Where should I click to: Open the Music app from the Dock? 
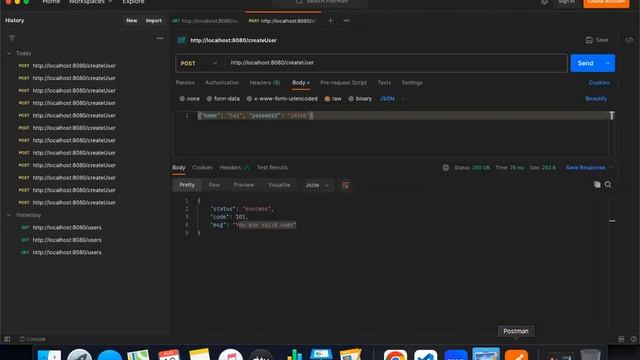point(231,354)
